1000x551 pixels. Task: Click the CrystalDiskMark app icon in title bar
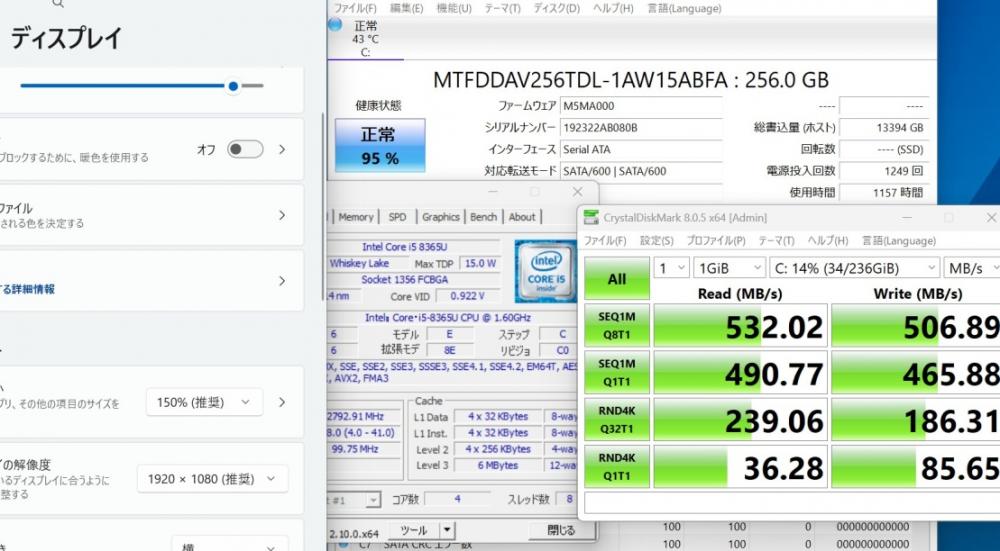point(591,217)
